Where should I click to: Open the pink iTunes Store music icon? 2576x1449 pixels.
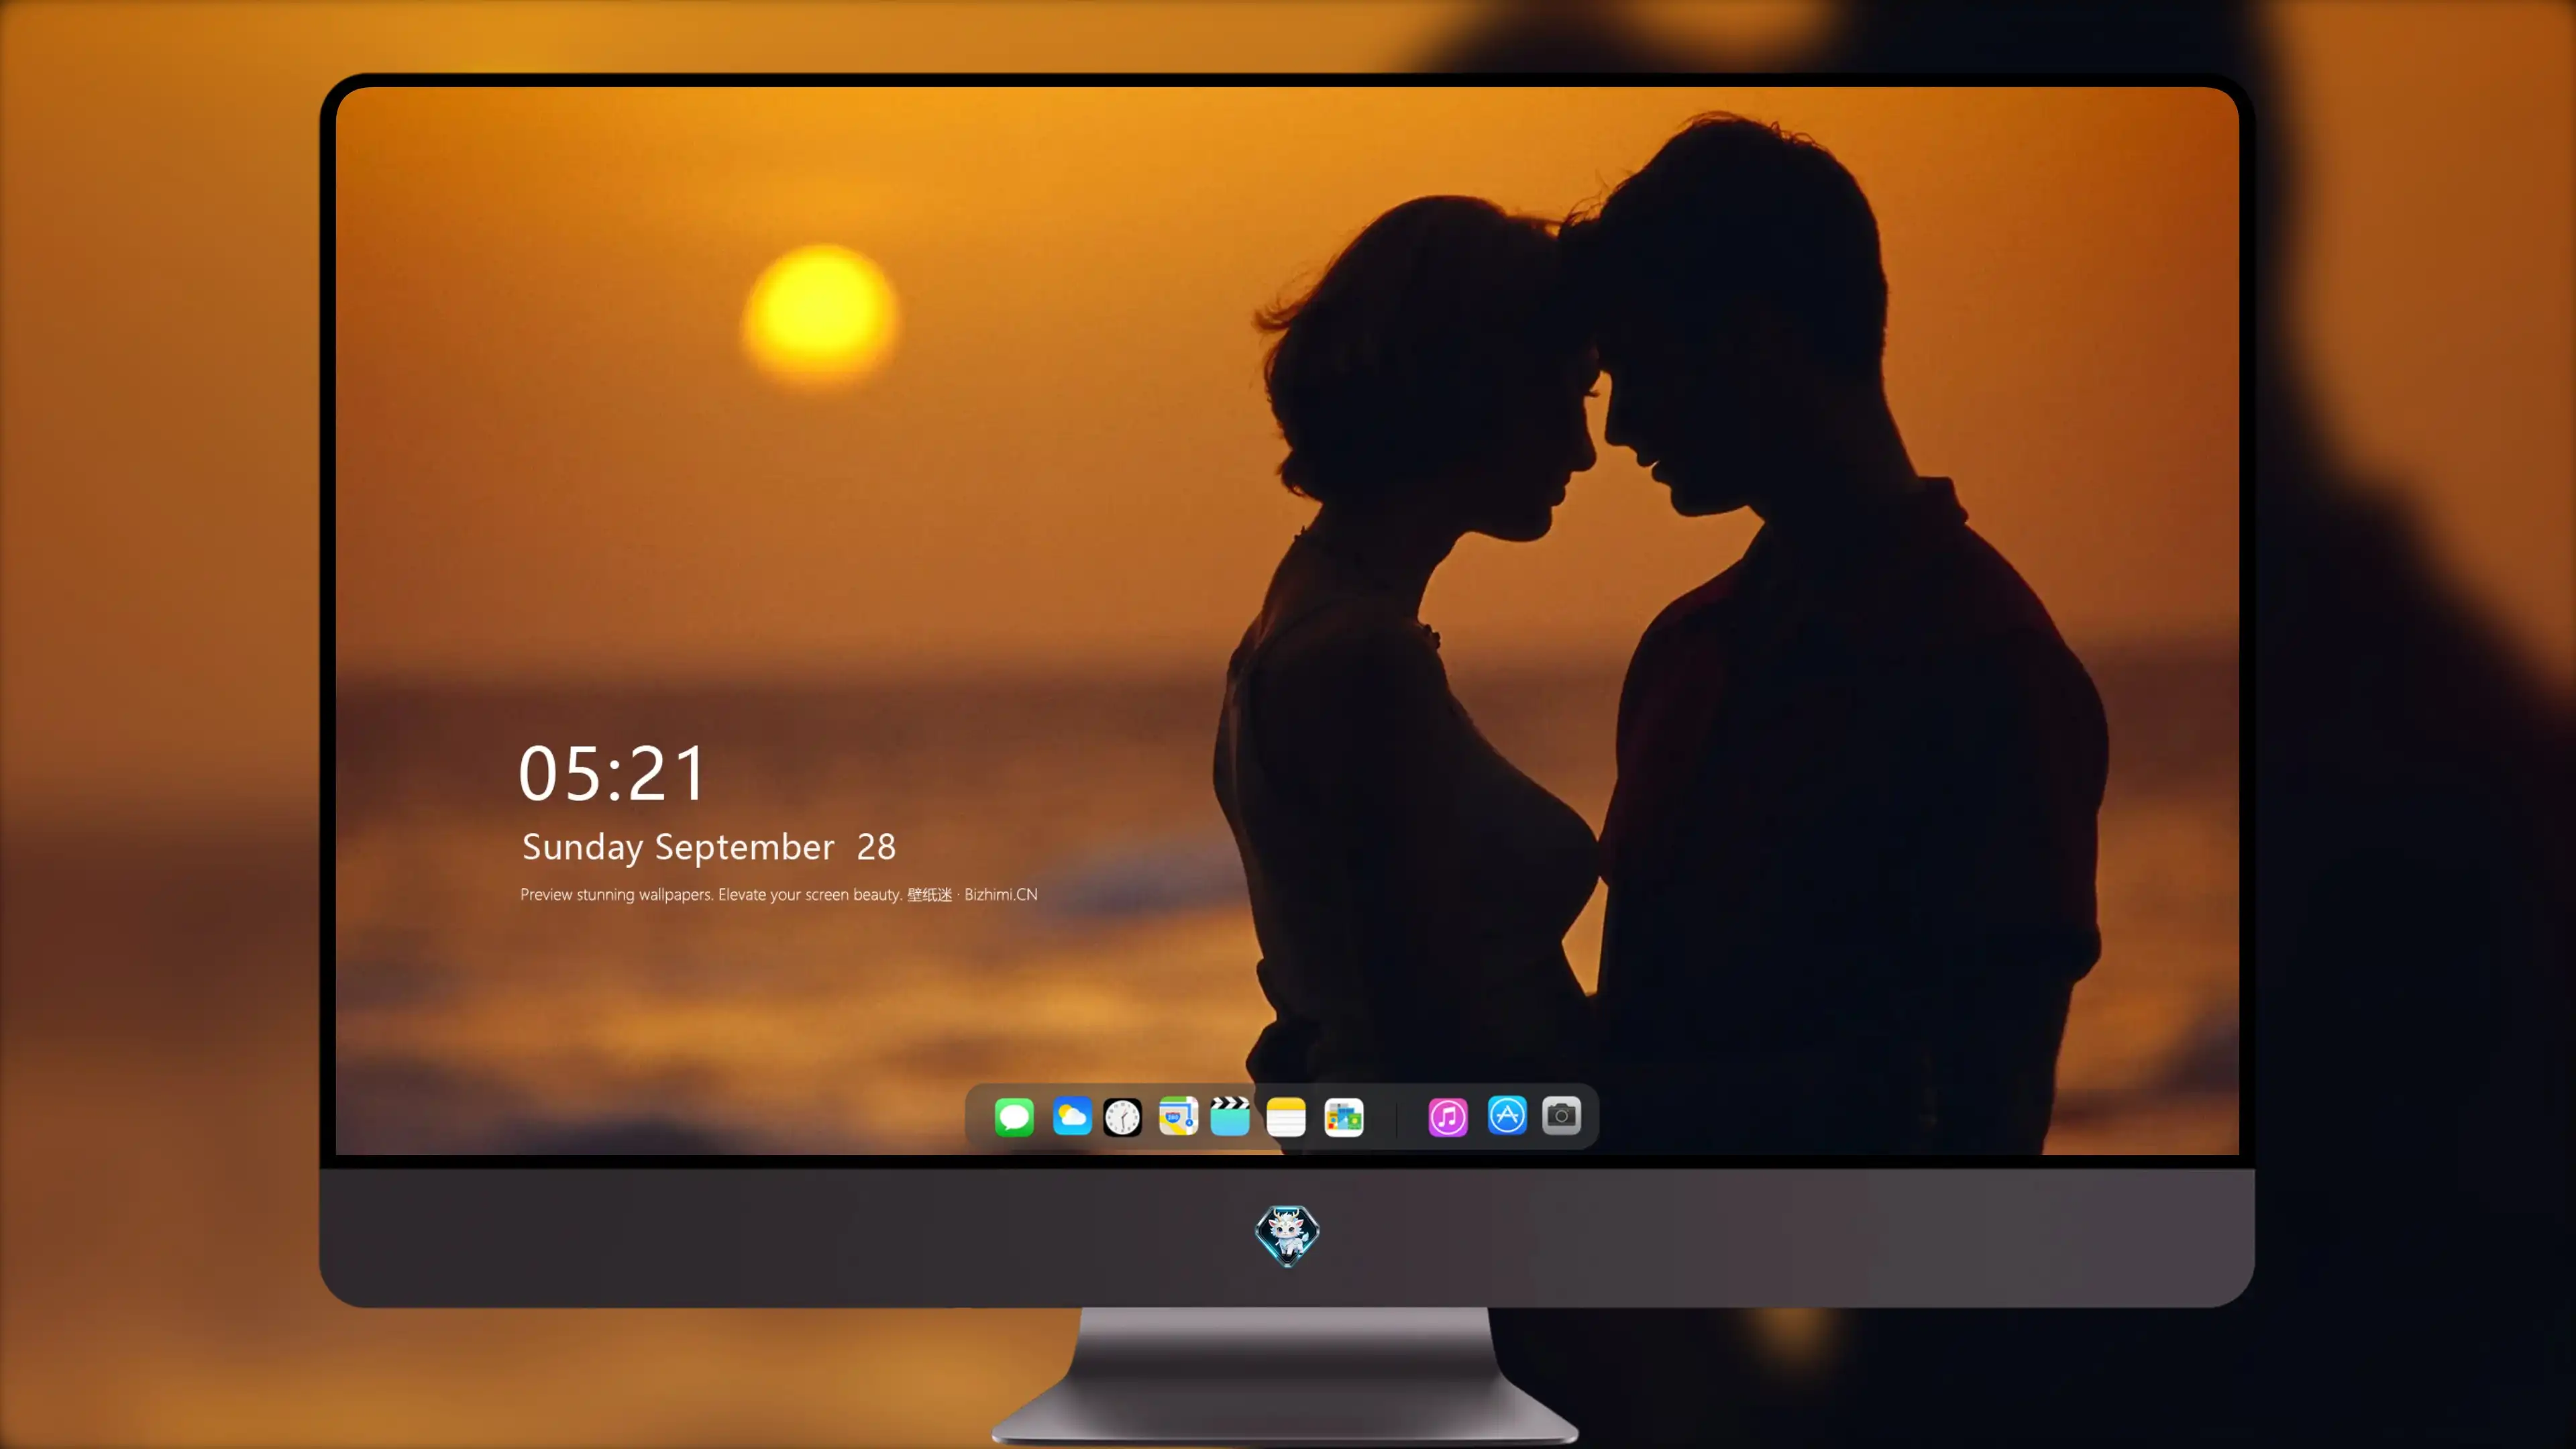[1448, 1117]
